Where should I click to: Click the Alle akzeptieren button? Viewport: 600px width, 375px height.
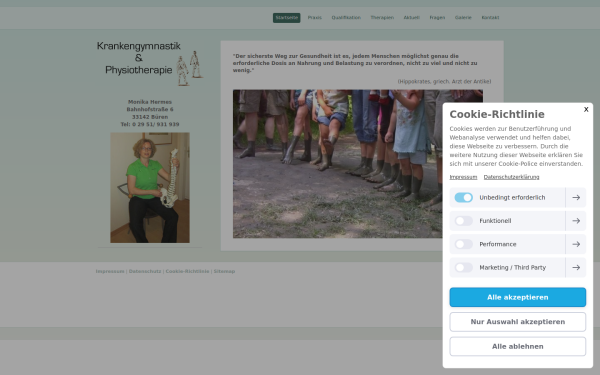pyautogui.click(x=517, y=297)
